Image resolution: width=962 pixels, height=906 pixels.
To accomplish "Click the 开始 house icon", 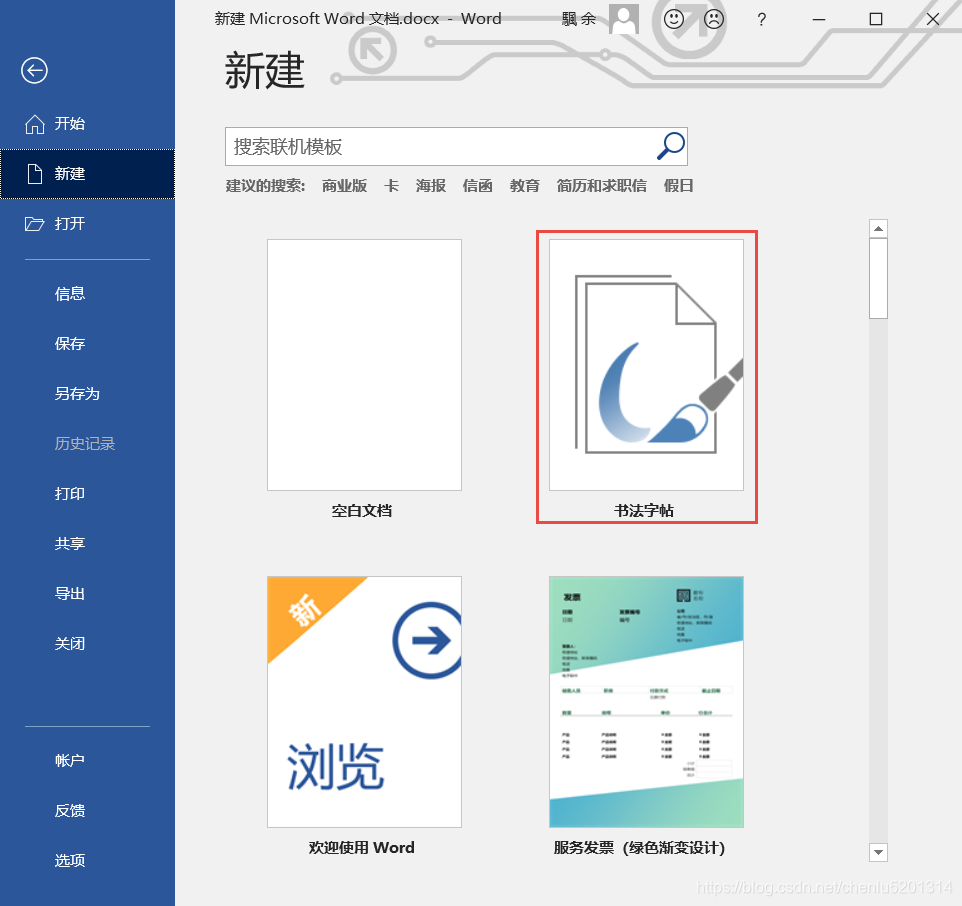I will tap(34, 124).
